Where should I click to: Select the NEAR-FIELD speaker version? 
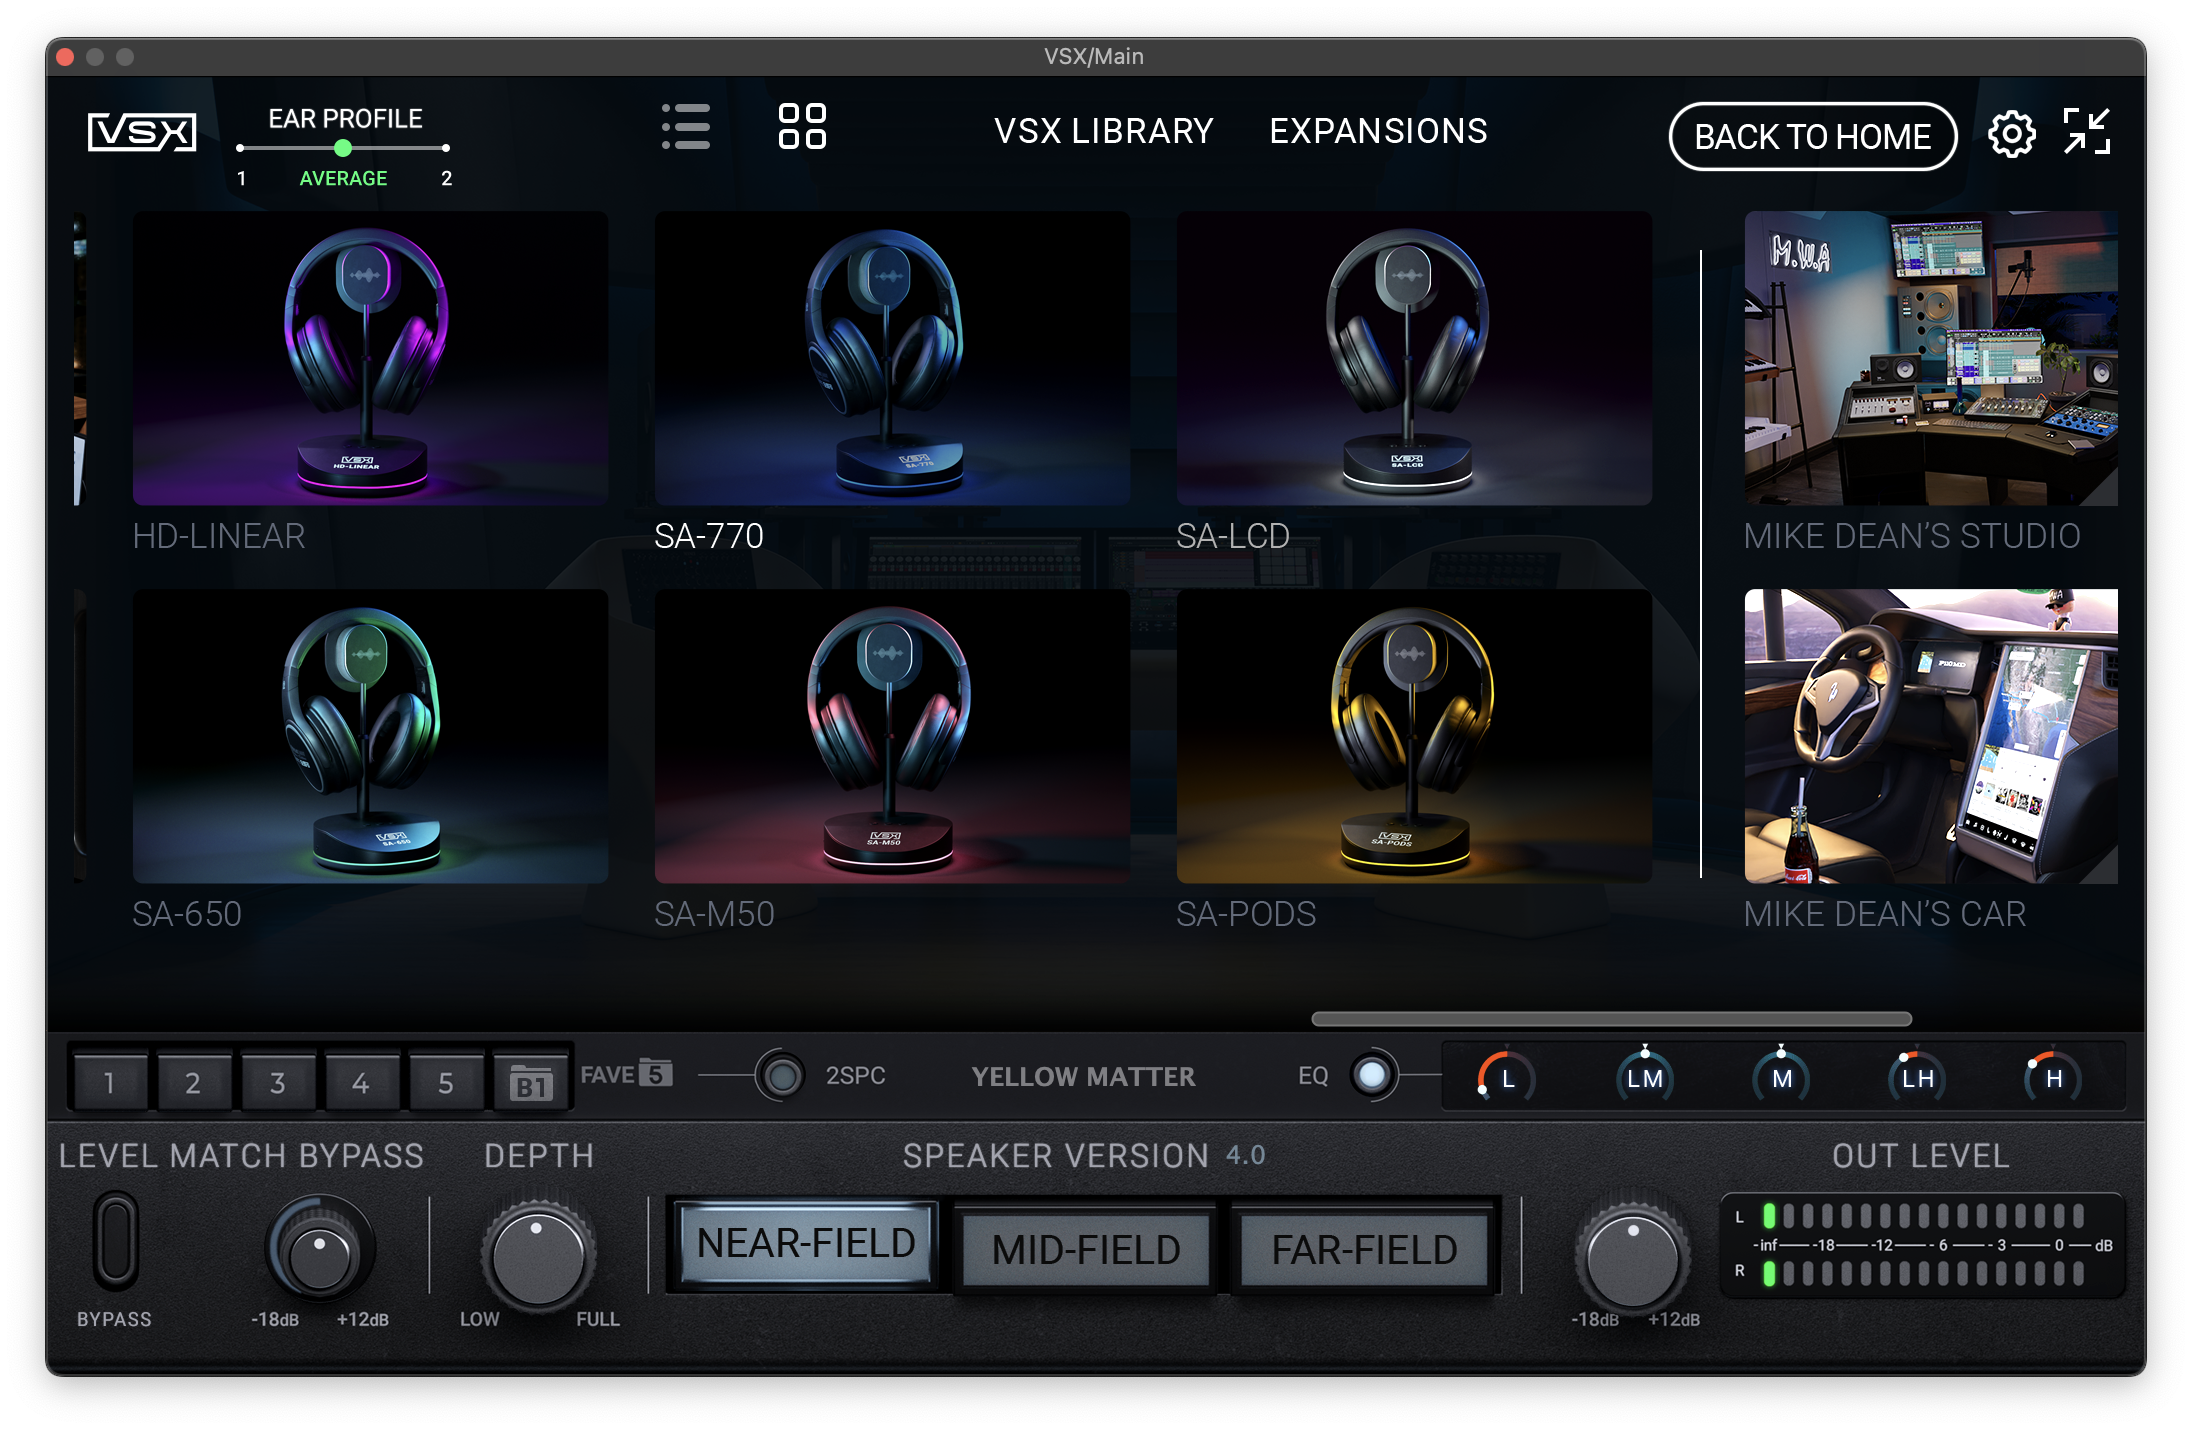[x=806, y=1244]
